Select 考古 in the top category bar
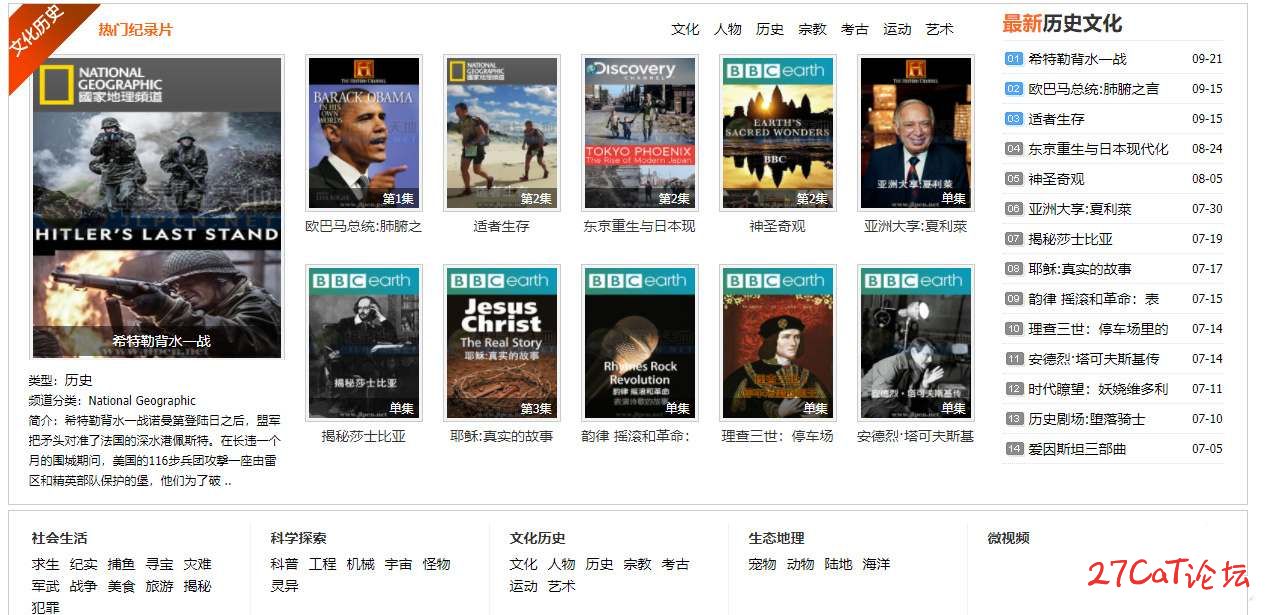Image resolution: width=1265 pixels, height=615 pixels. pos(855,30)
